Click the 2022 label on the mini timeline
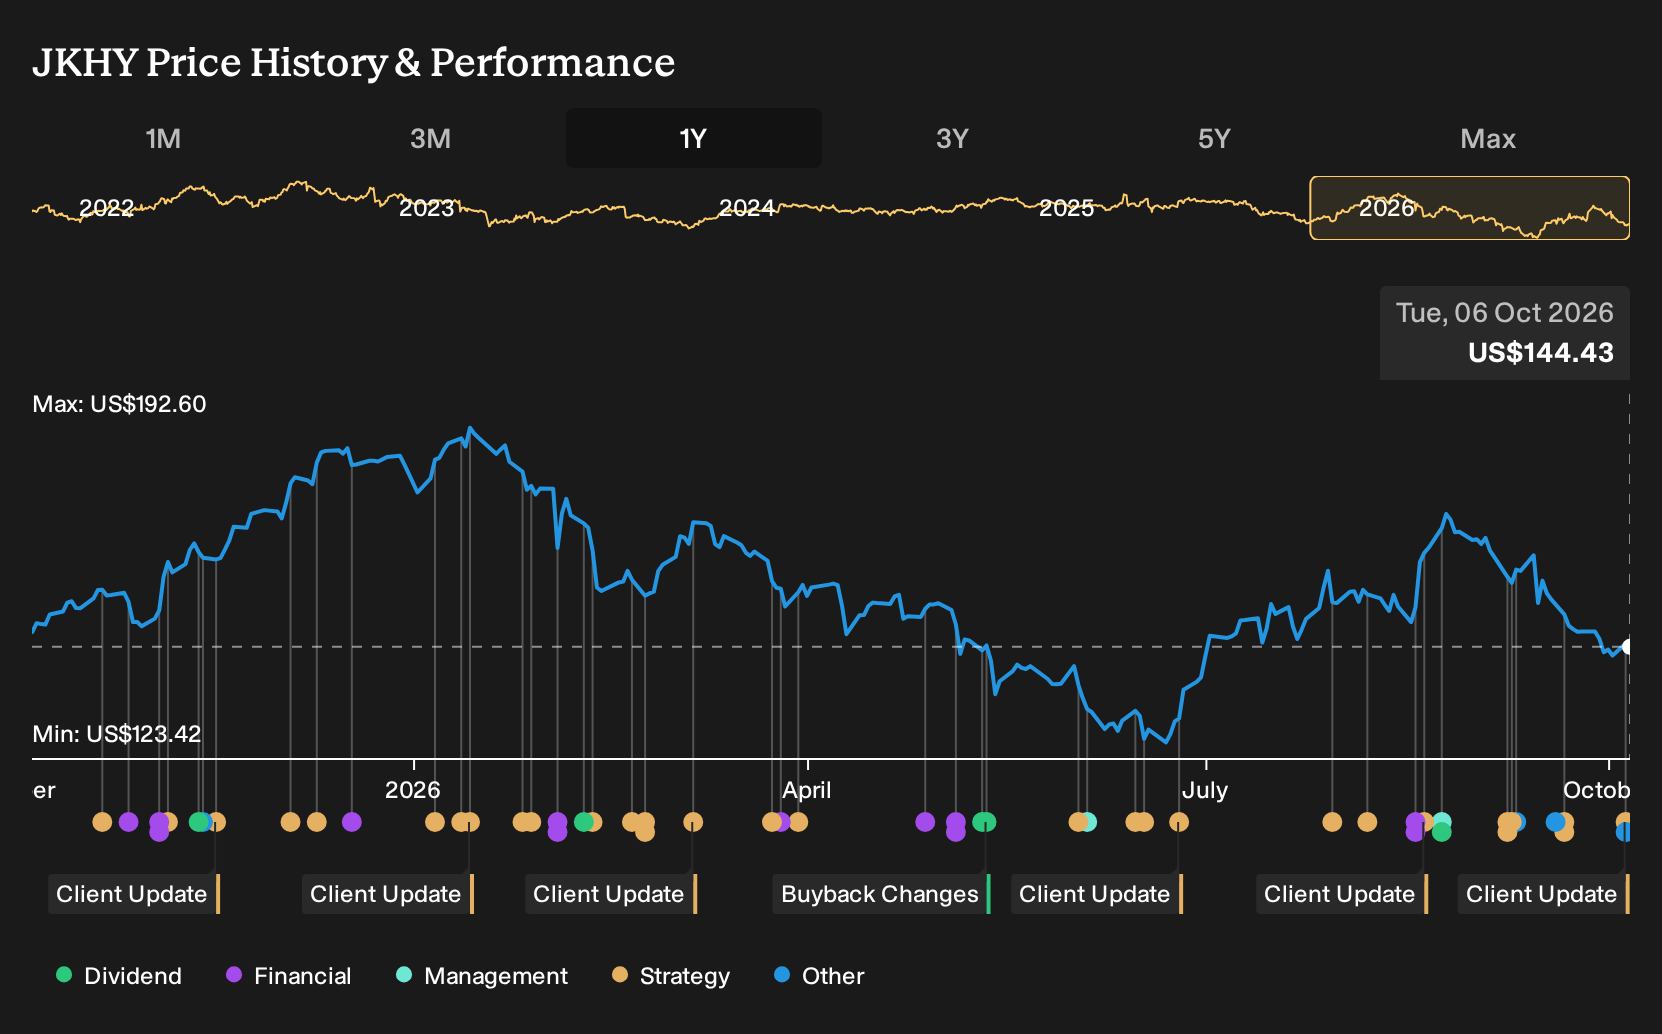Image resolution: width=1662 pixels, height=1034 pixels. (106, 208)
